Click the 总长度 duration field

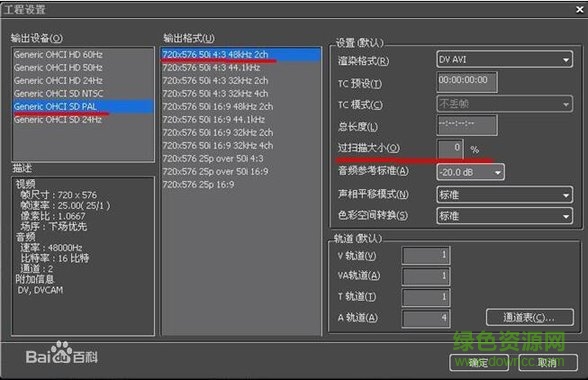pos(467,125)
